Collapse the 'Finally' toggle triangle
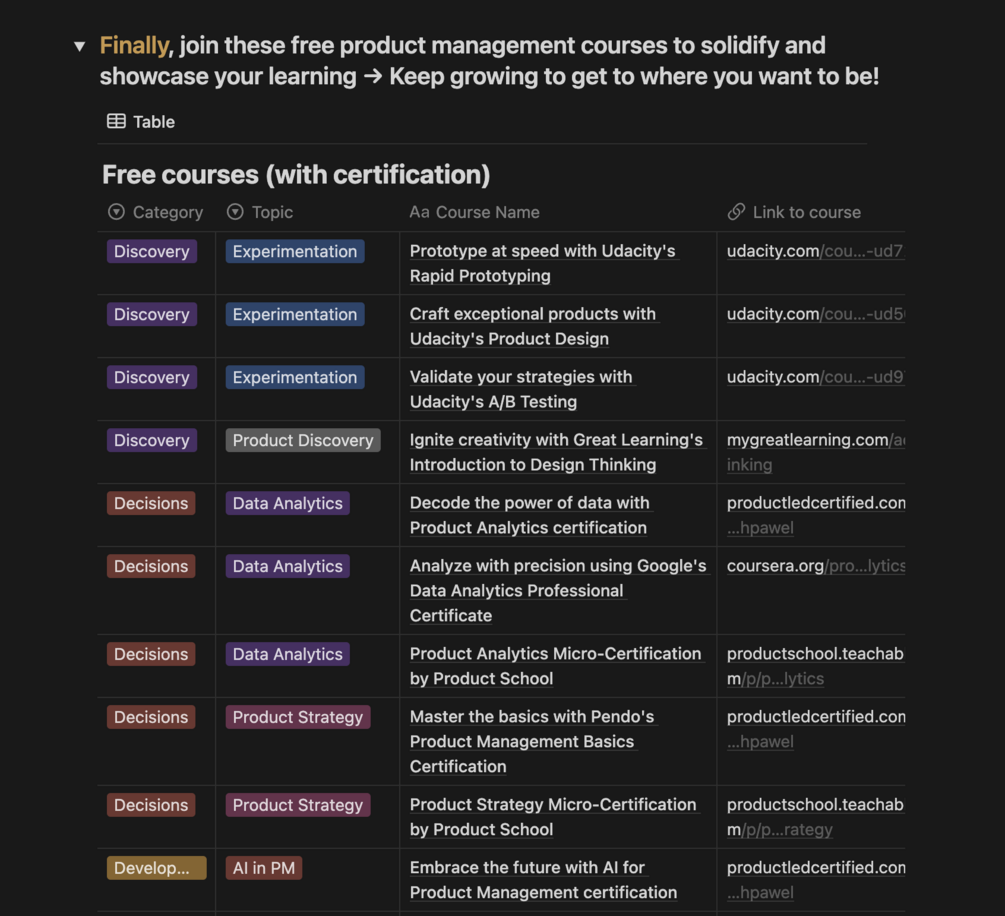Screen dimensions: 1005x916 coord(80,47)
